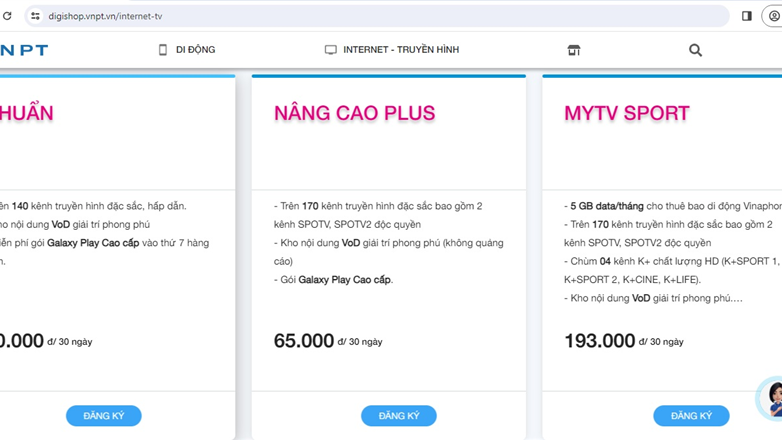
Task: Go to VNPT logo homepage
Action: 24,50
